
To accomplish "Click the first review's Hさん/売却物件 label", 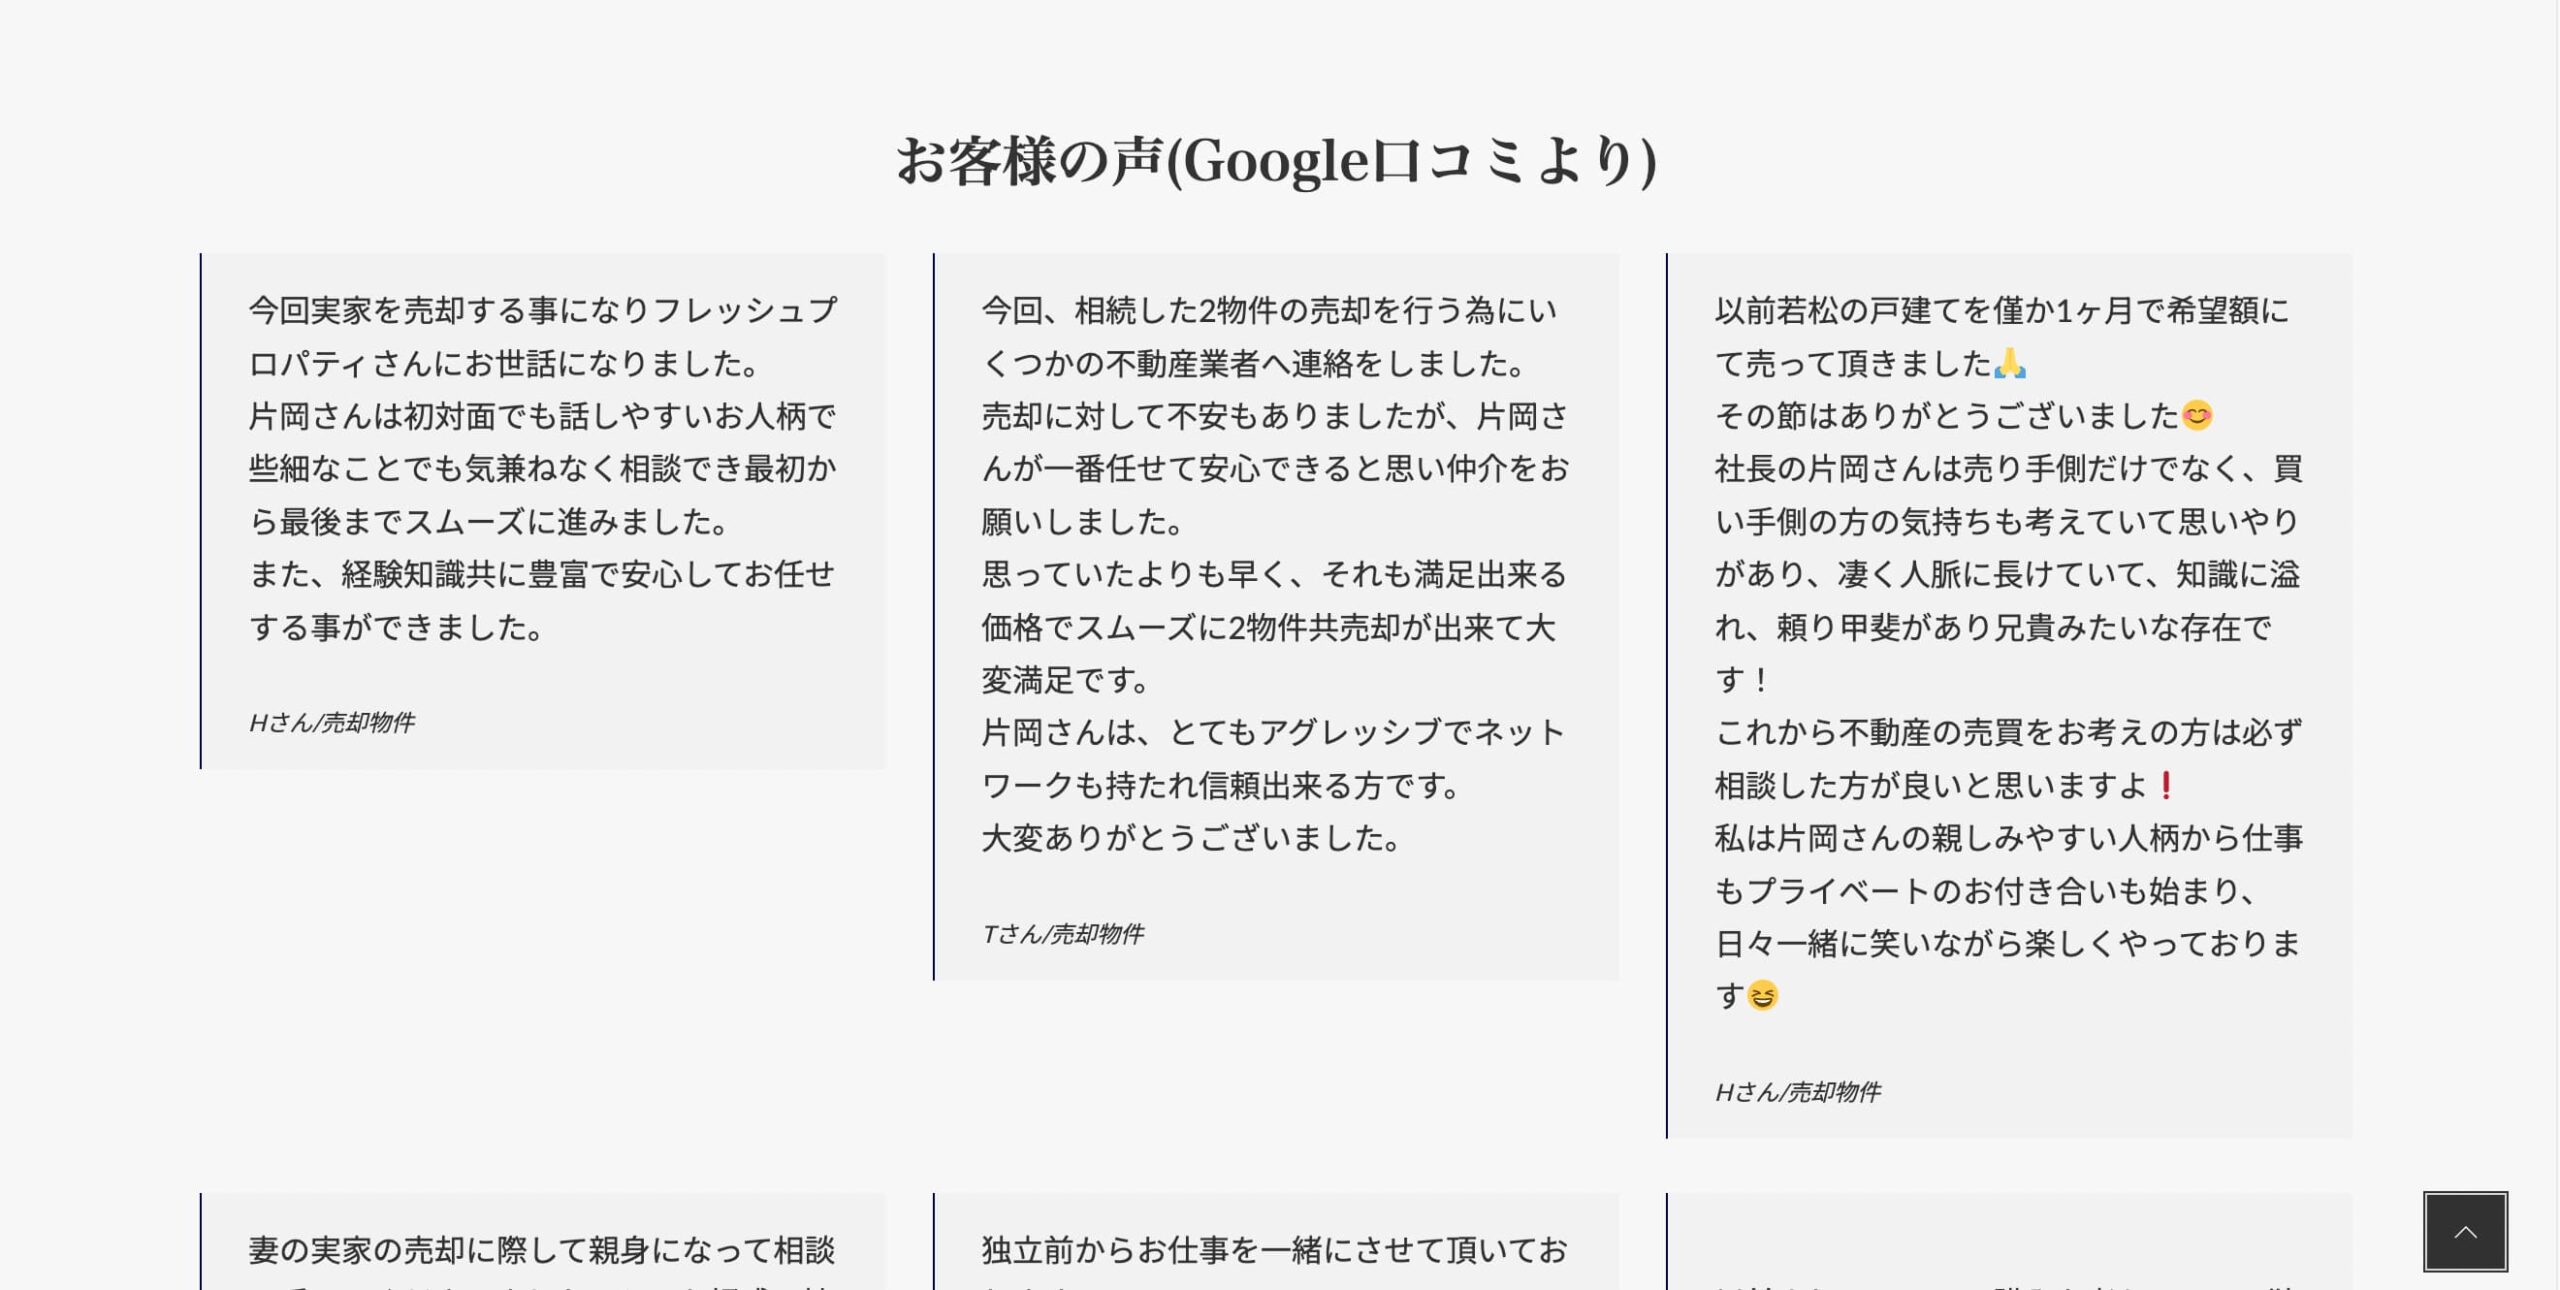I will pos(331,723).
